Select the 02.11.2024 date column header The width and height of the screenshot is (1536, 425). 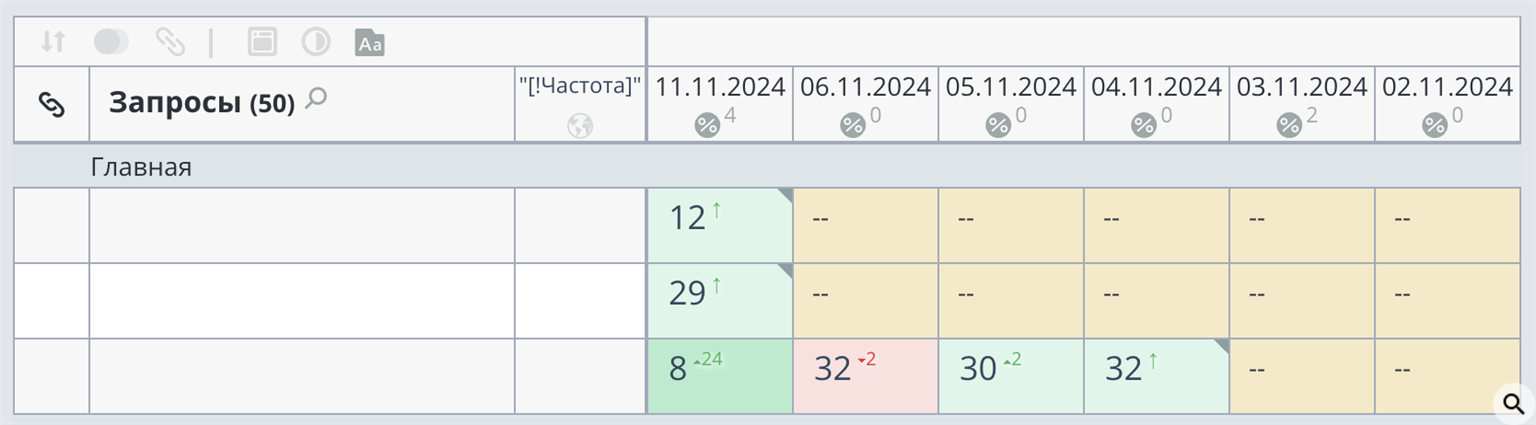(1447, 88)
